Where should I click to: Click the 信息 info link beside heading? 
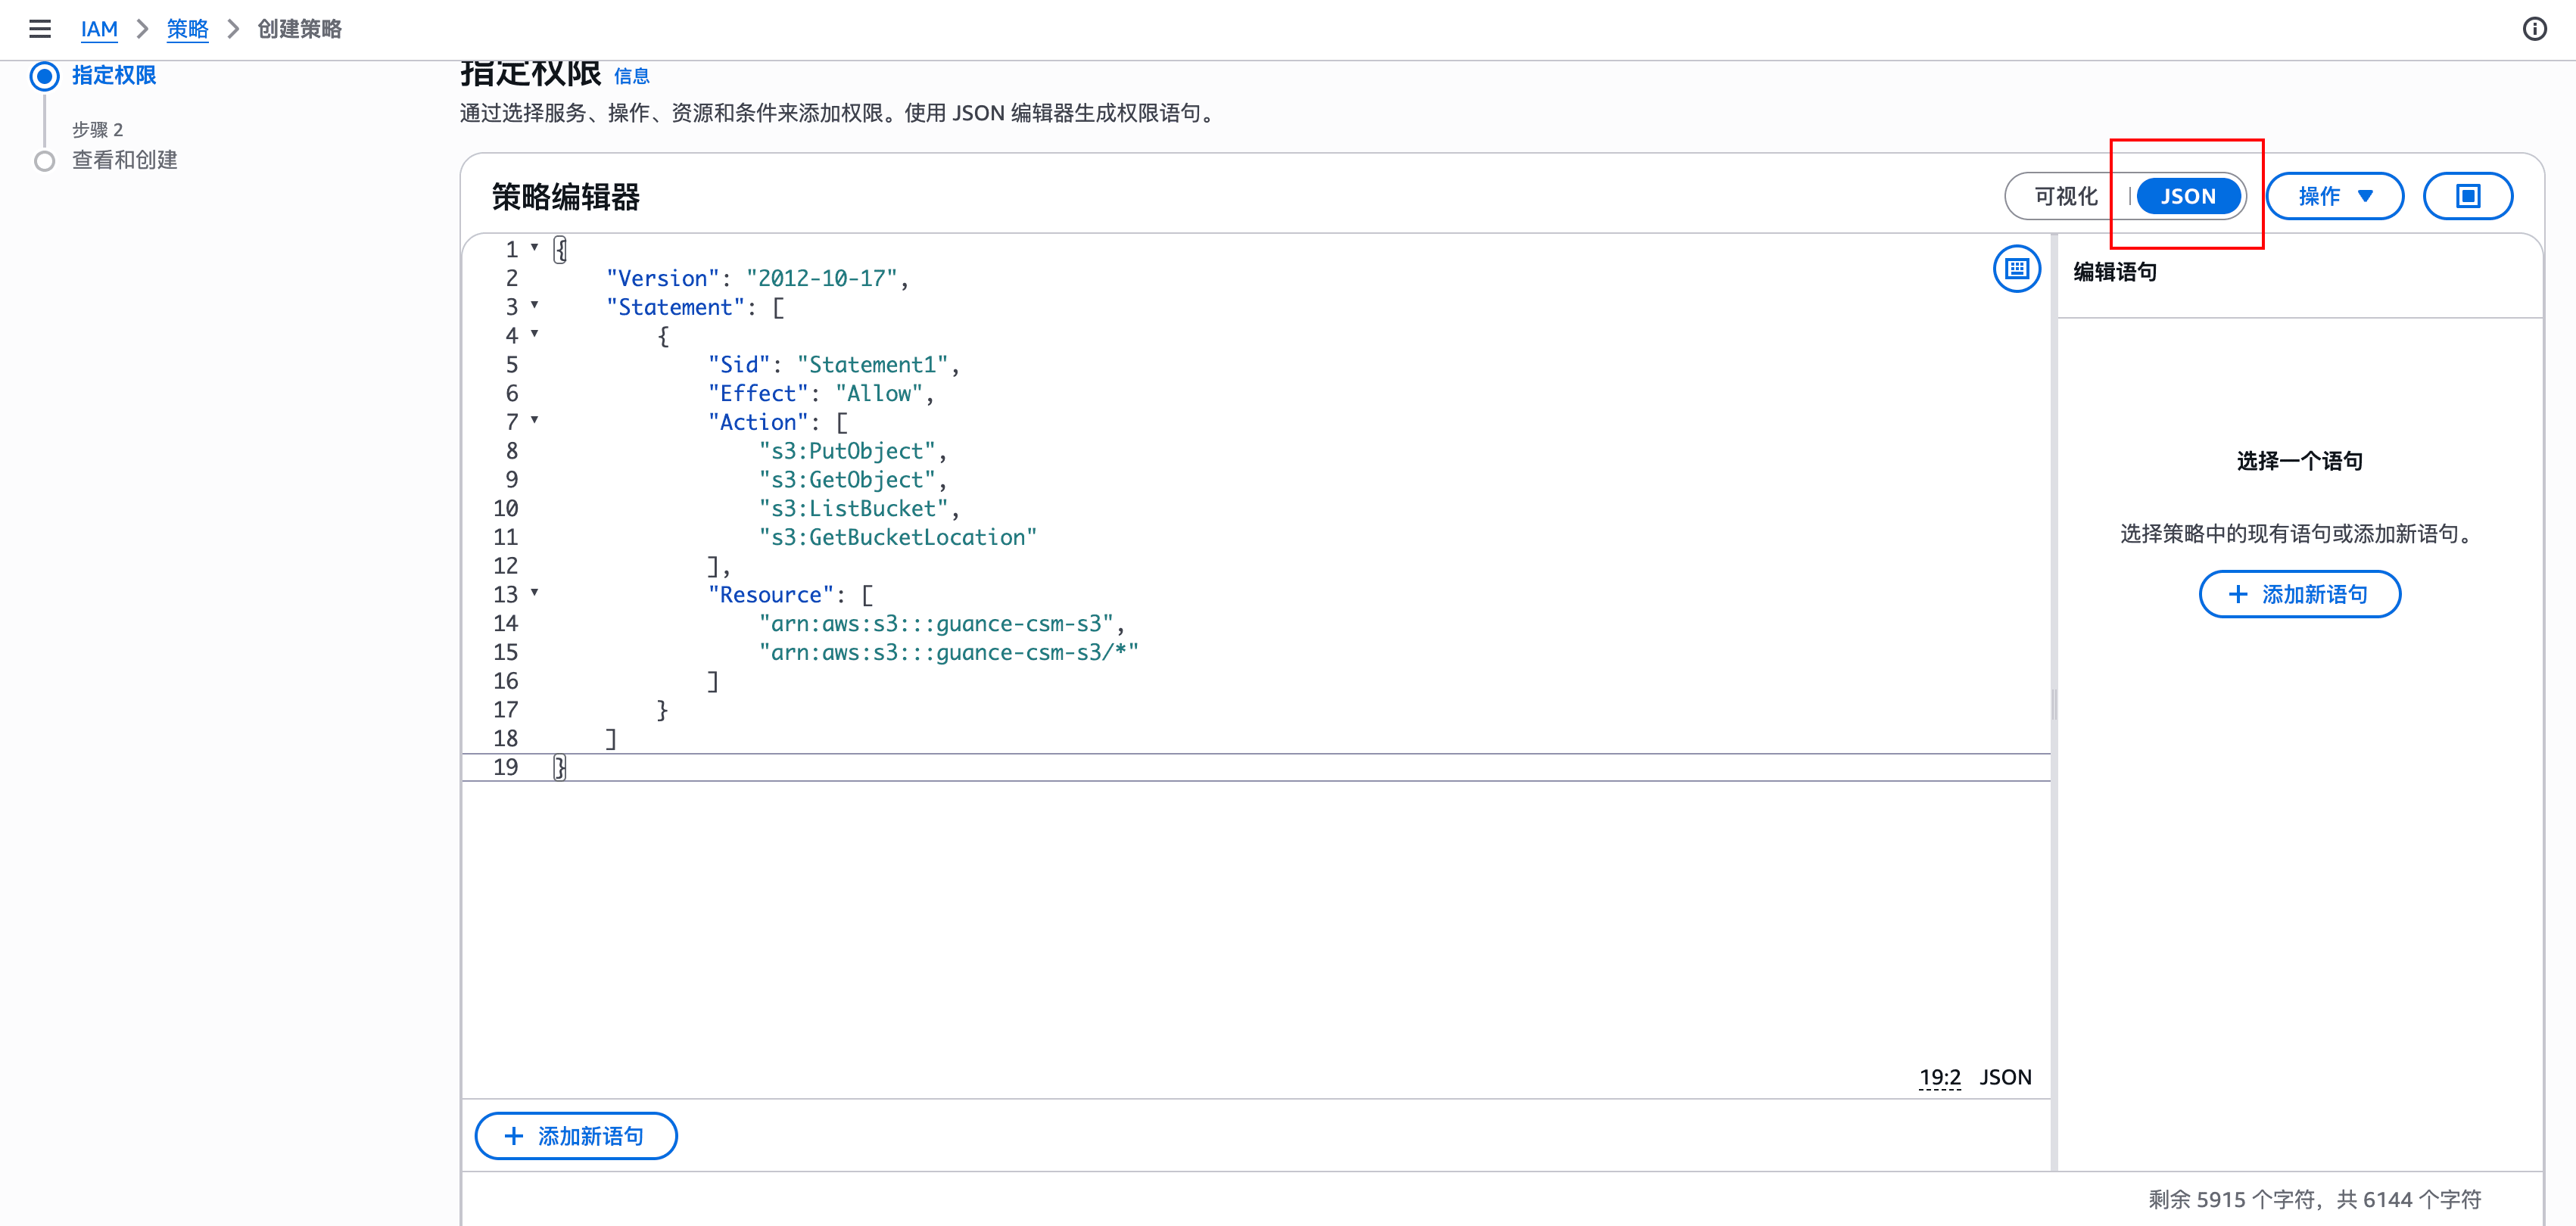point(631,77)
